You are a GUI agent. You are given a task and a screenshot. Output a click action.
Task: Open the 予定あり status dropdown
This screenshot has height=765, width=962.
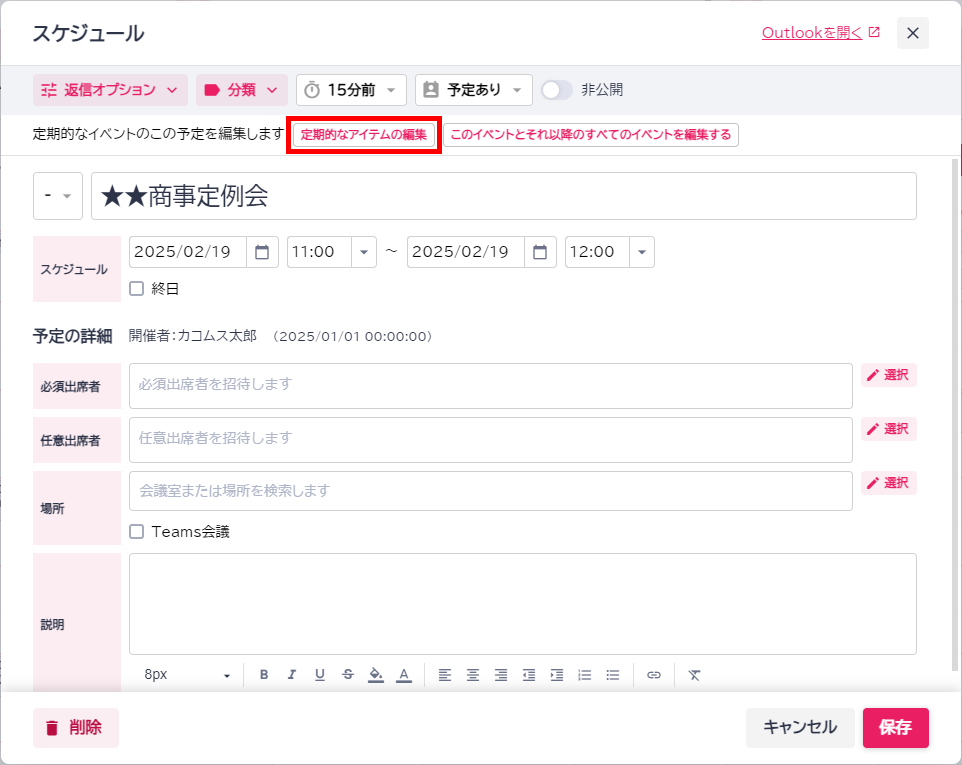[x=474, y=90]
